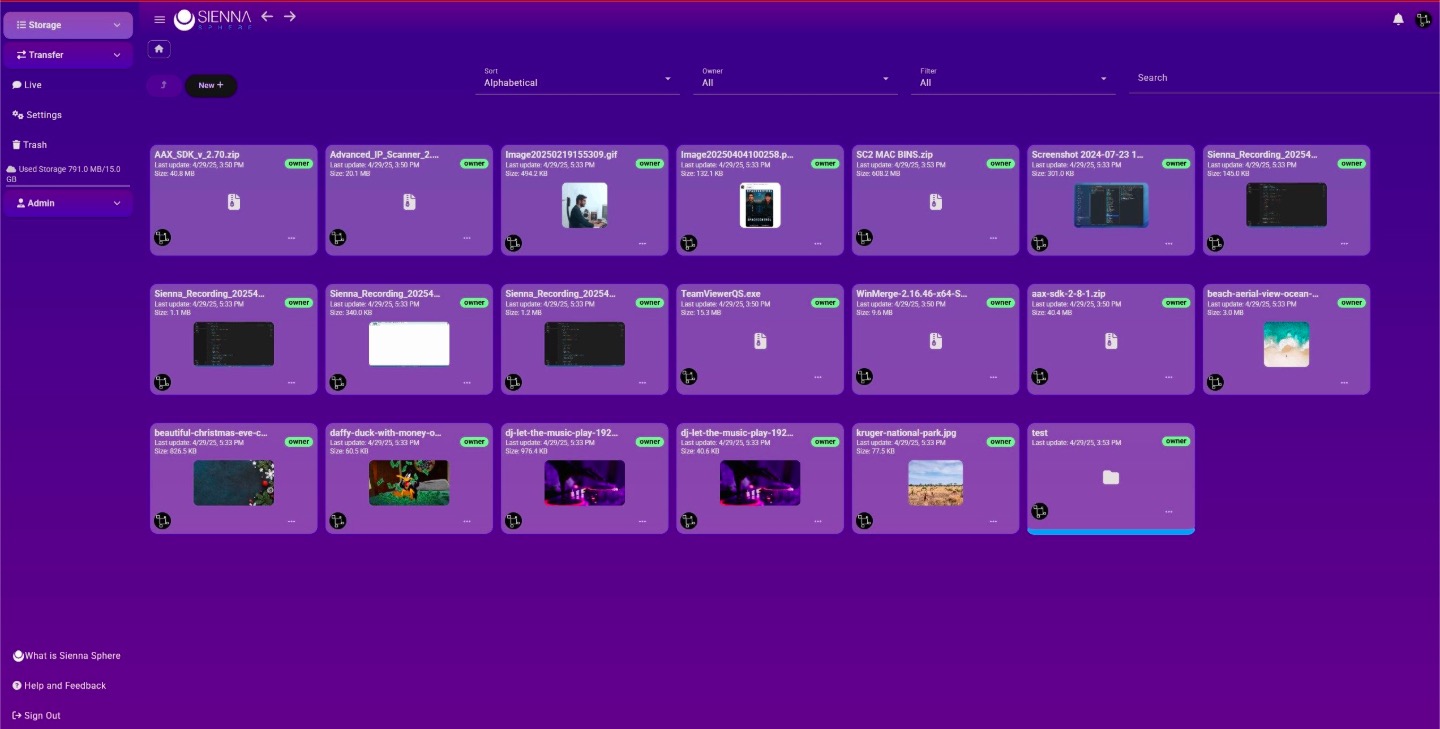Open more options for daffy-duck-with-money file
The width and height of the screenshot is (1440, 729).
(467, 521)
